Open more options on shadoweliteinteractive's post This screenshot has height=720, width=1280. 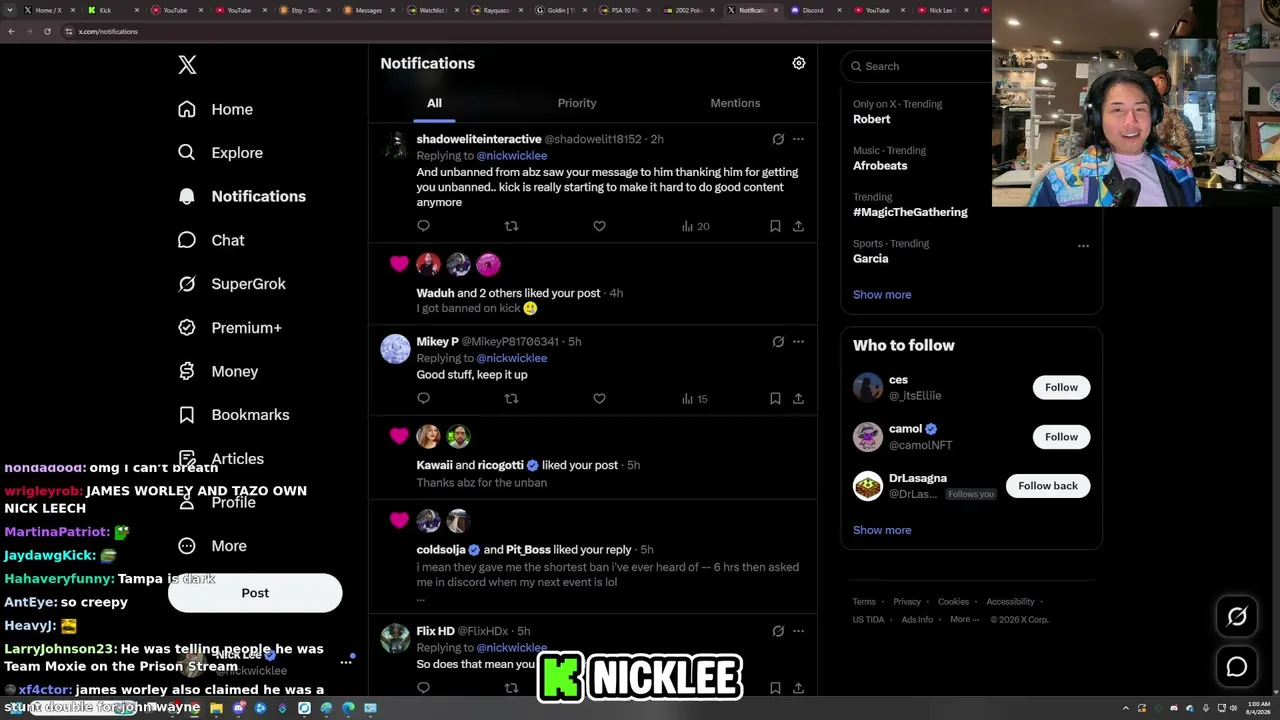(x=798, y=139)
